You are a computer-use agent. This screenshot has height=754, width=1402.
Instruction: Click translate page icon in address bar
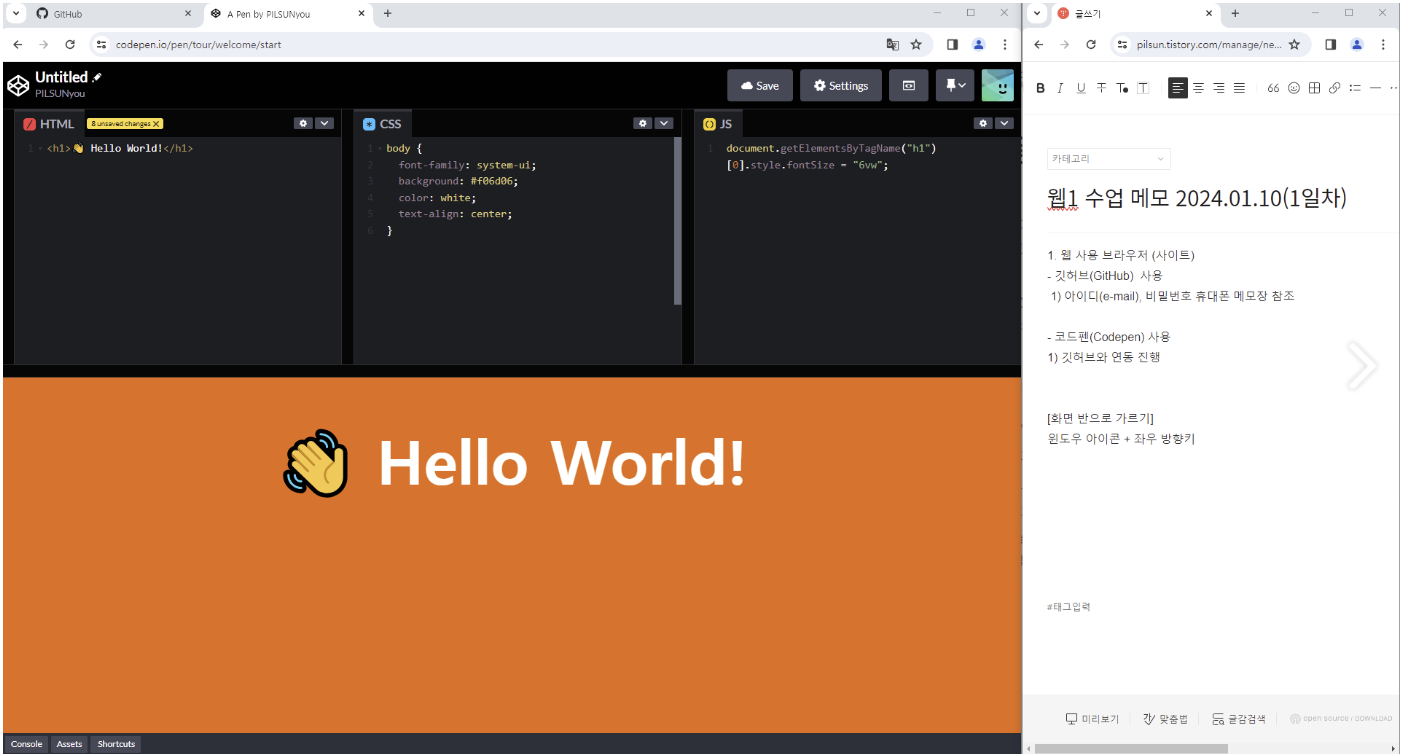pos(892,44)
